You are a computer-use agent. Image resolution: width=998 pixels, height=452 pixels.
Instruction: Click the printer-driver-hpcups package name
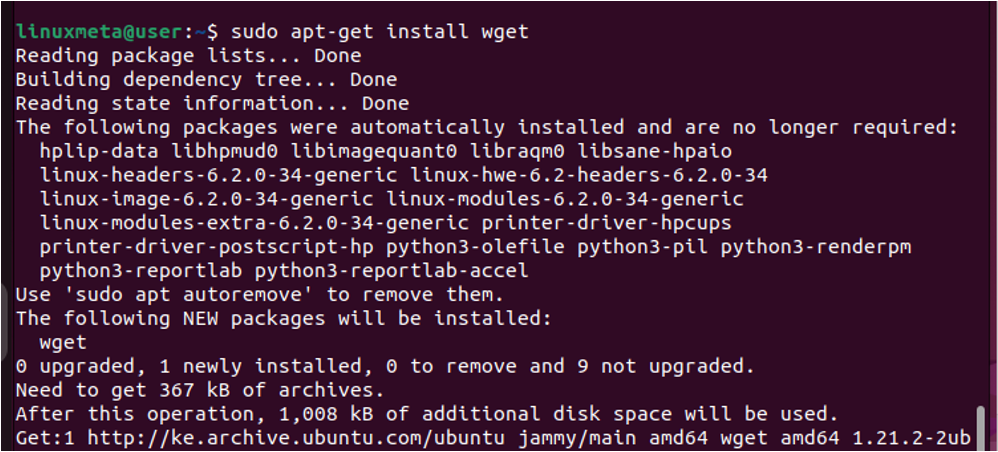coord(607,223)
